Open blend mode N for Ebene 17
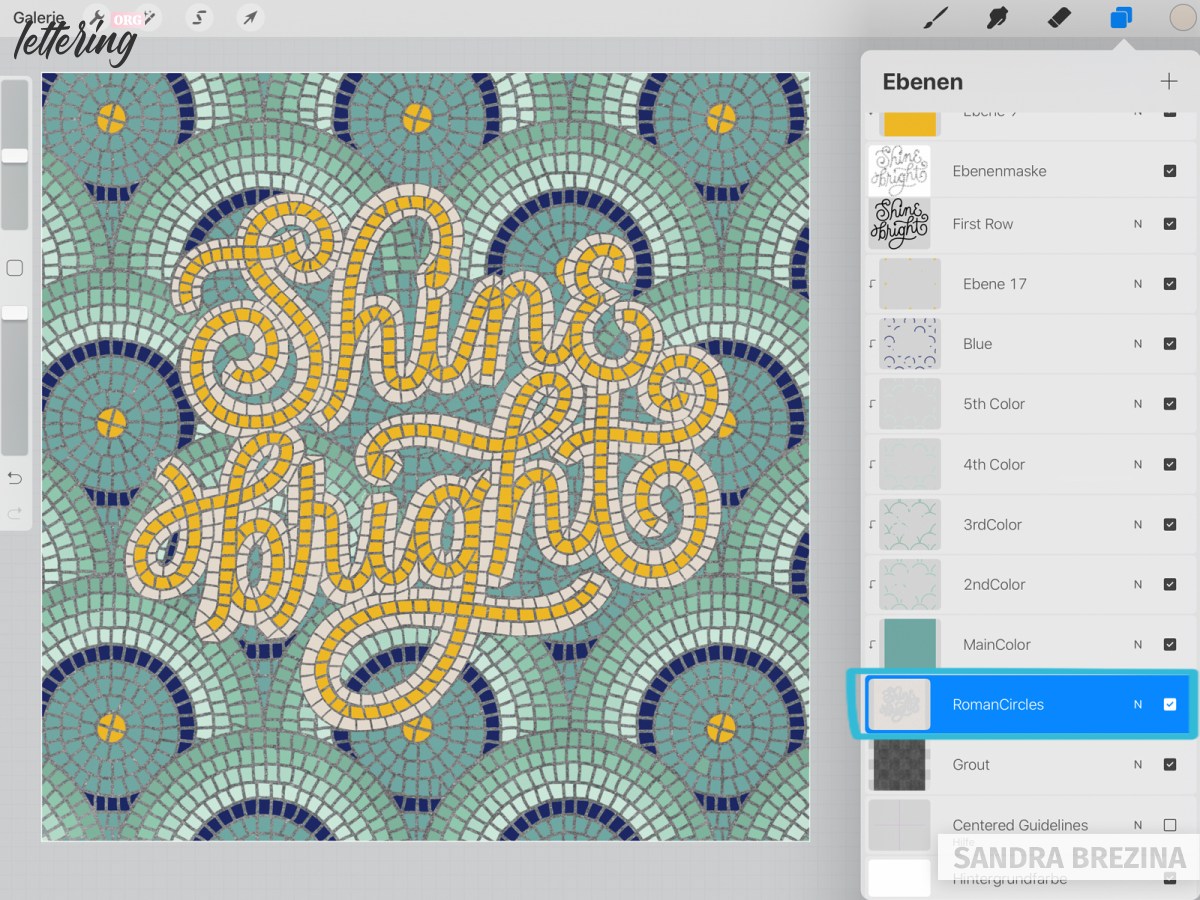 (x=1137, y=284)
